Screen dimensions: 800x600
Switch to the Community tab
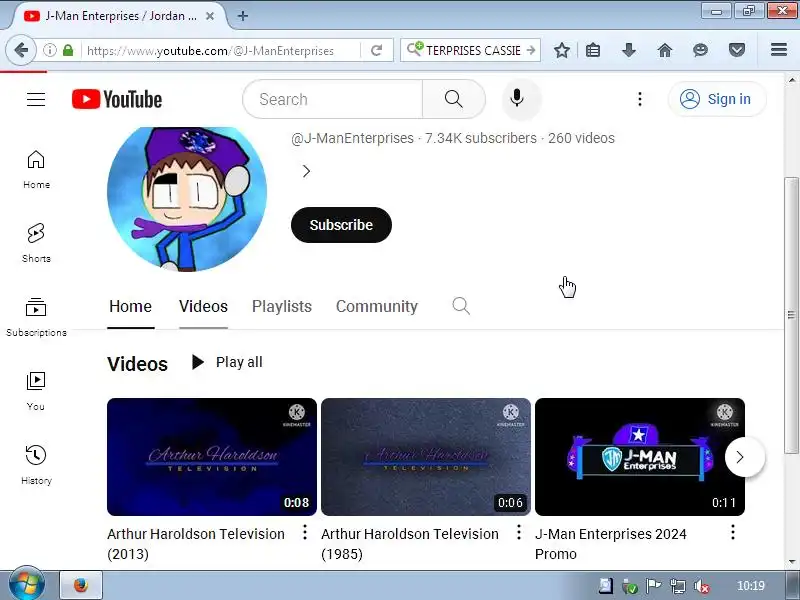click(x=377, y=306)
